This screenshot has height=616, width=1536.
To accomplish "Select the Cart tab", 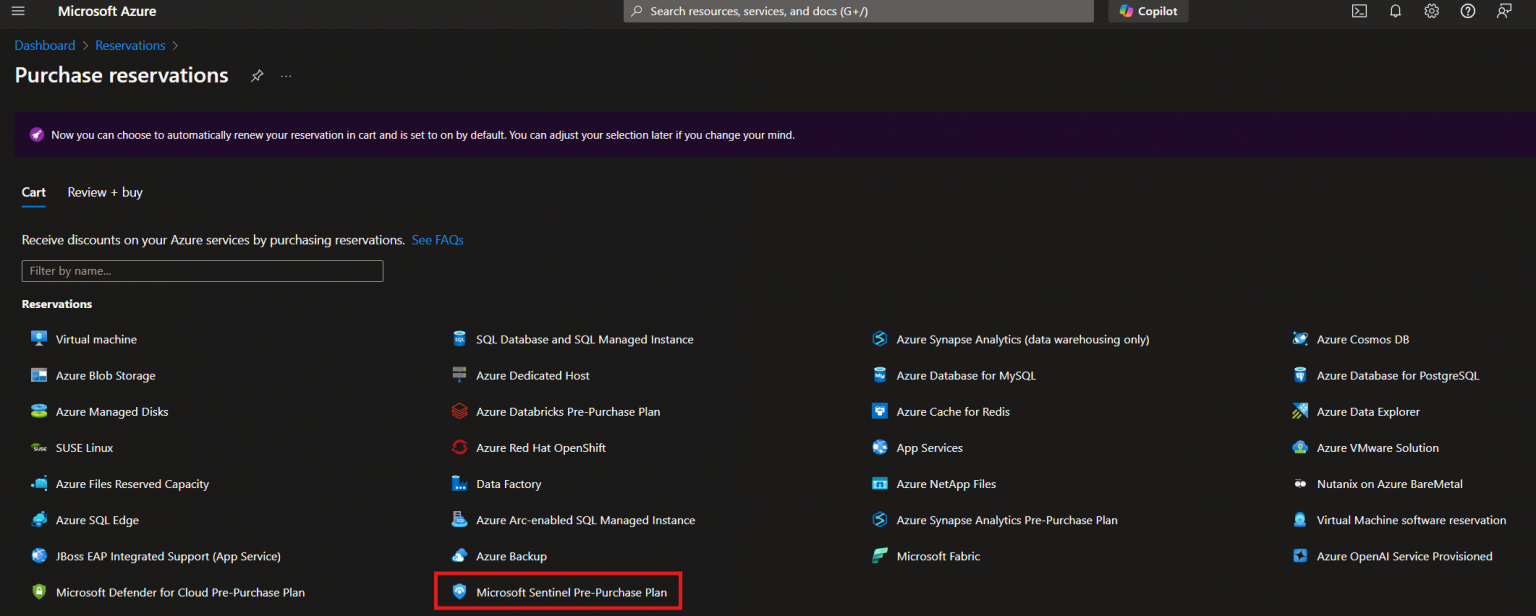I will coord(34,192).
